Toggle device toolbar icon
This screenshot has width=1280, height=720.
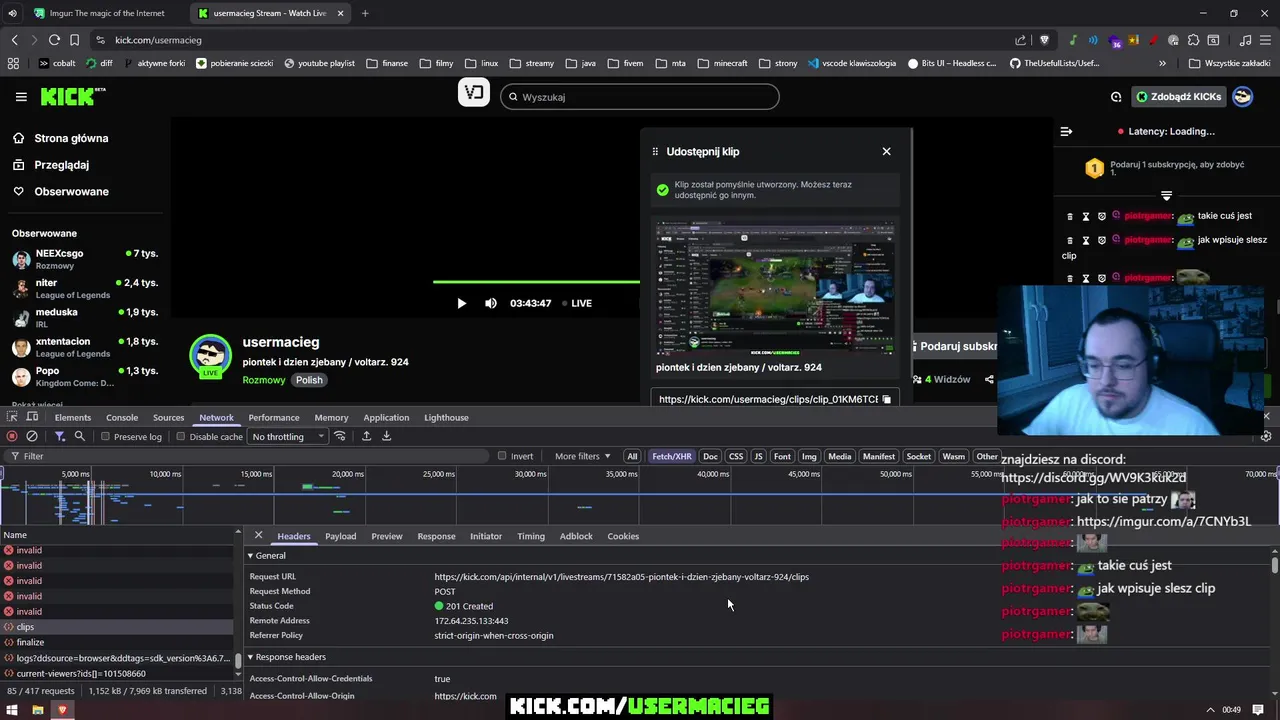click(x=32, y=417)
